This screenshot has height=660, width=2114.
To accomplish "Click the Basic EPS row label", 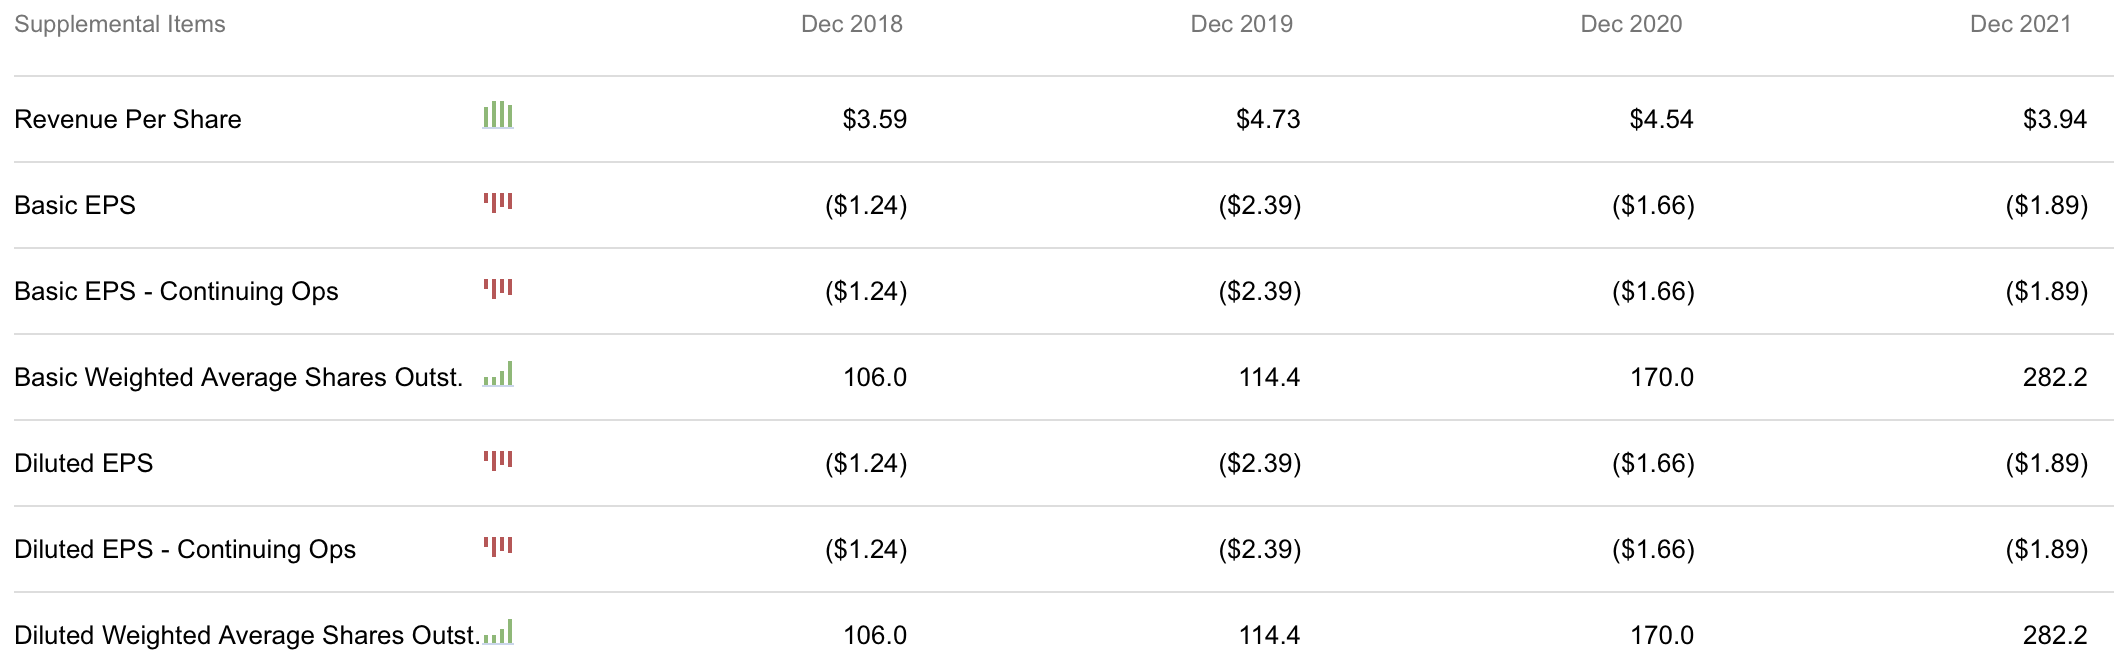I will pyautogui.click(x=75, y=206).
